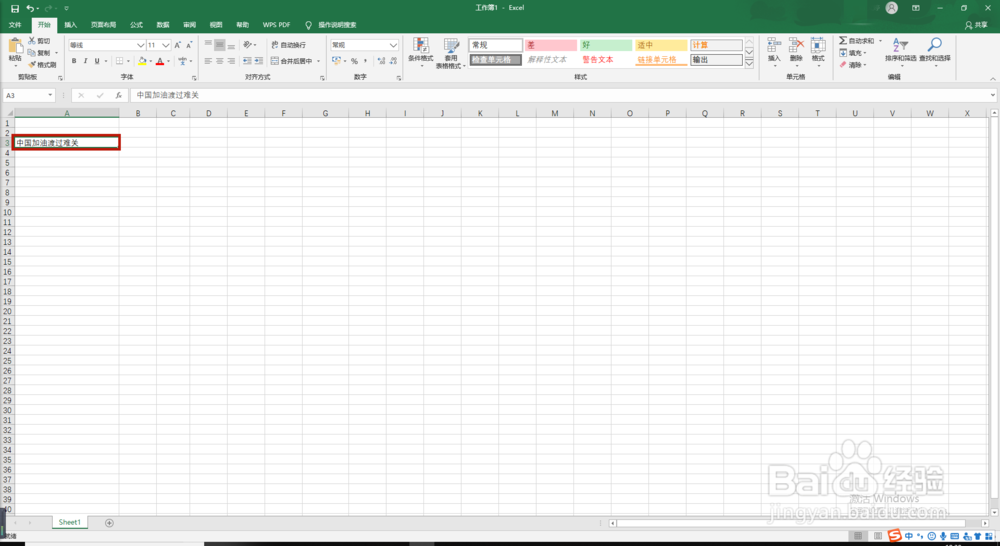Open the File (文件) tab
Viewport: 1000px width, 546px height.
pos(15,25)
